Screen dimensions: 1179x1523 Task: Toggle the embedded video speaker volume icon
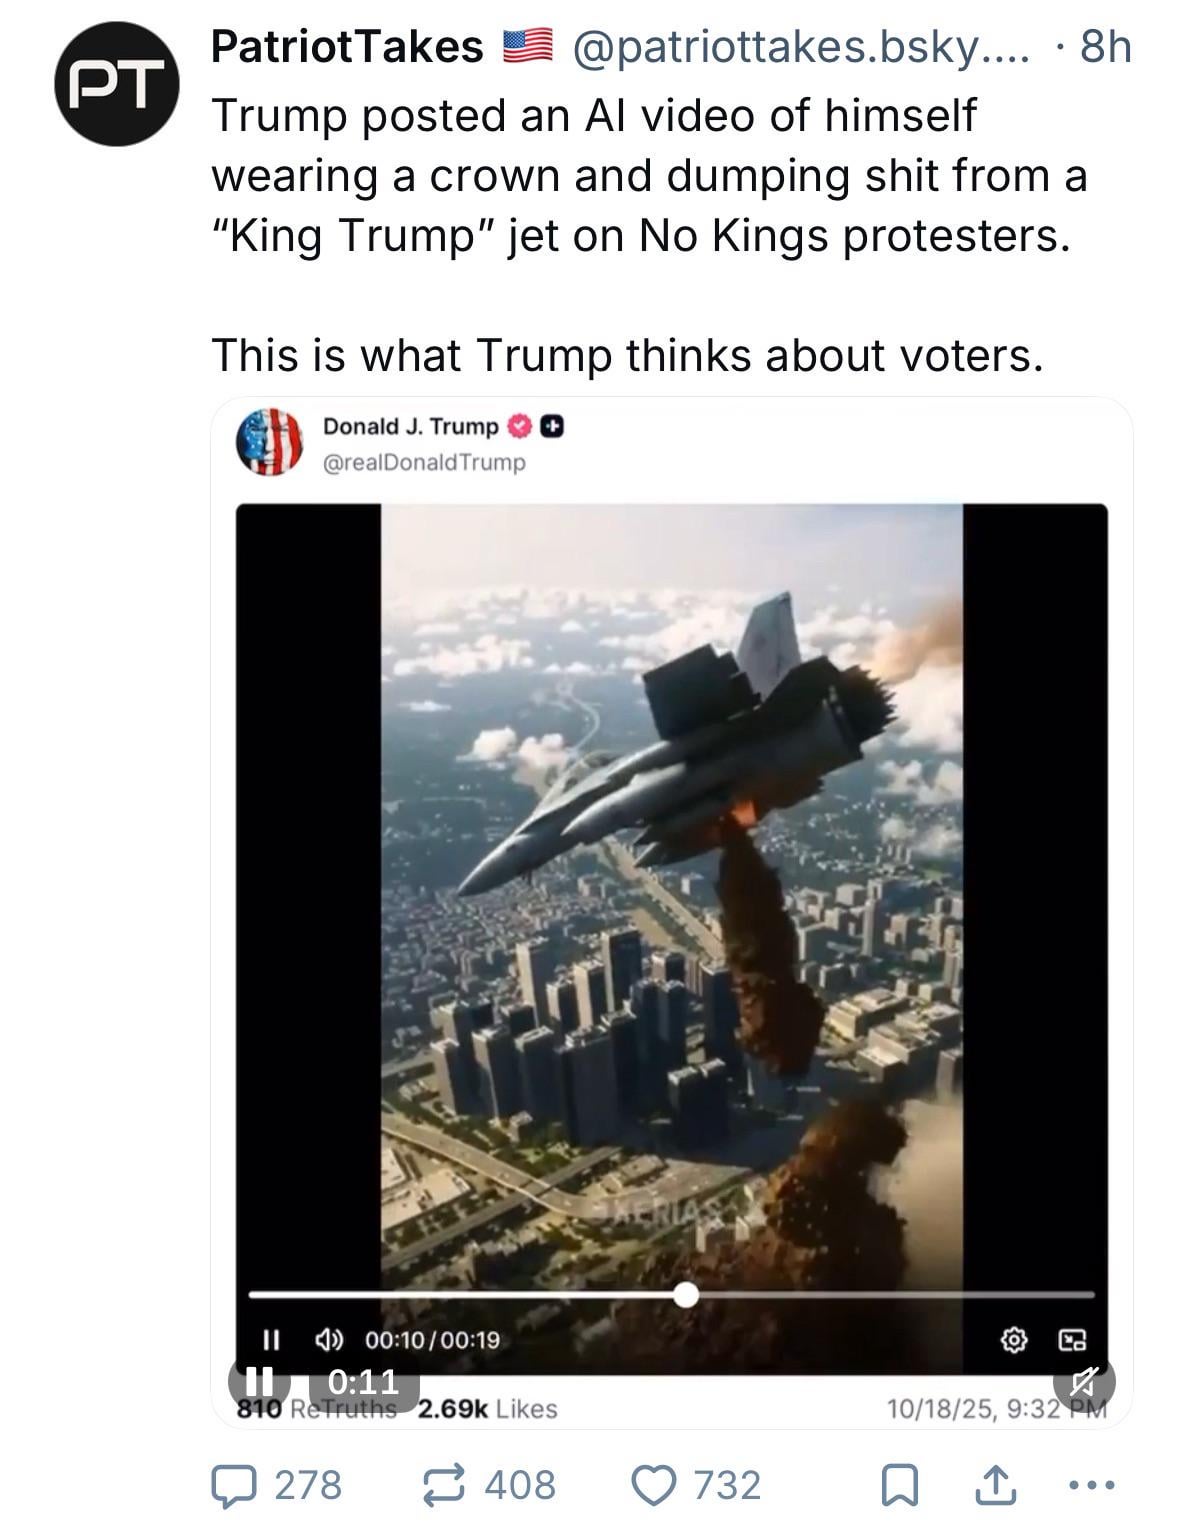[330, 1339]
